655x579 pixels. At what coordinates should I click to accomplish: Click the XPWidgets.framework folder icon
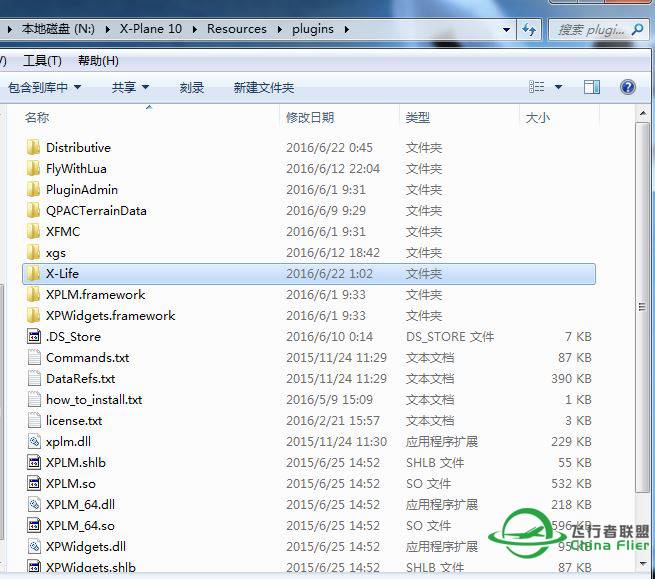[x=33, y=315]
